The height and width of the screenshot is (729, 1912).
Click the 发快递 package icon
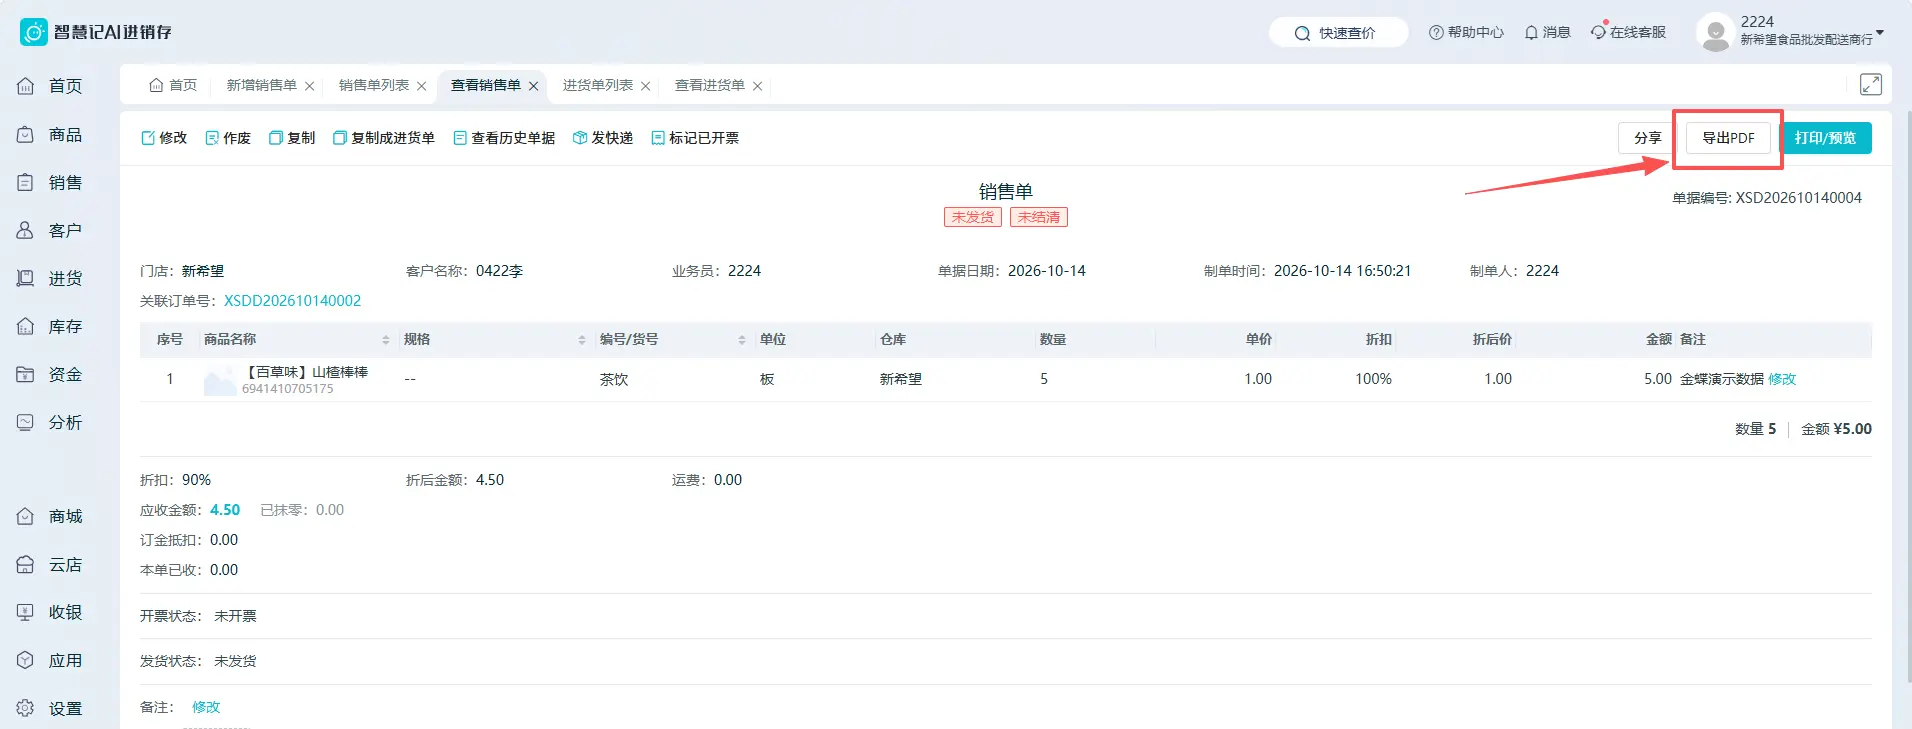[579, 138]
